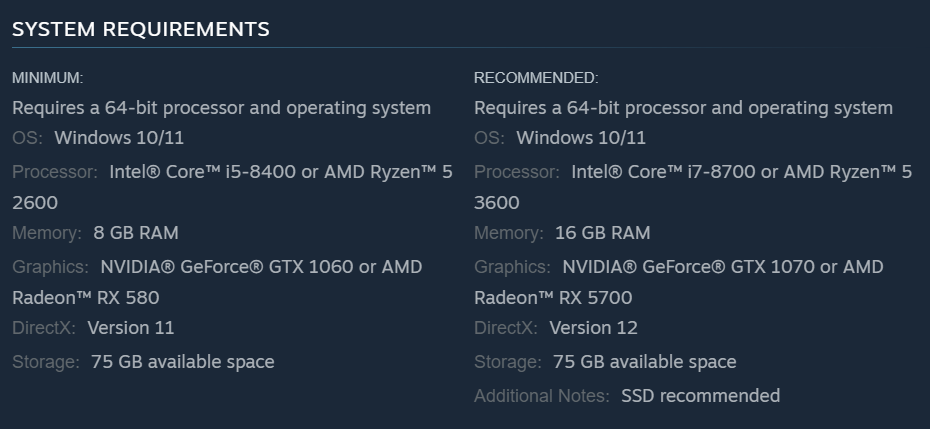Click the 8 GB RAM memory value
This screenshot has height=429, width=930.
[x=136, y=233]
